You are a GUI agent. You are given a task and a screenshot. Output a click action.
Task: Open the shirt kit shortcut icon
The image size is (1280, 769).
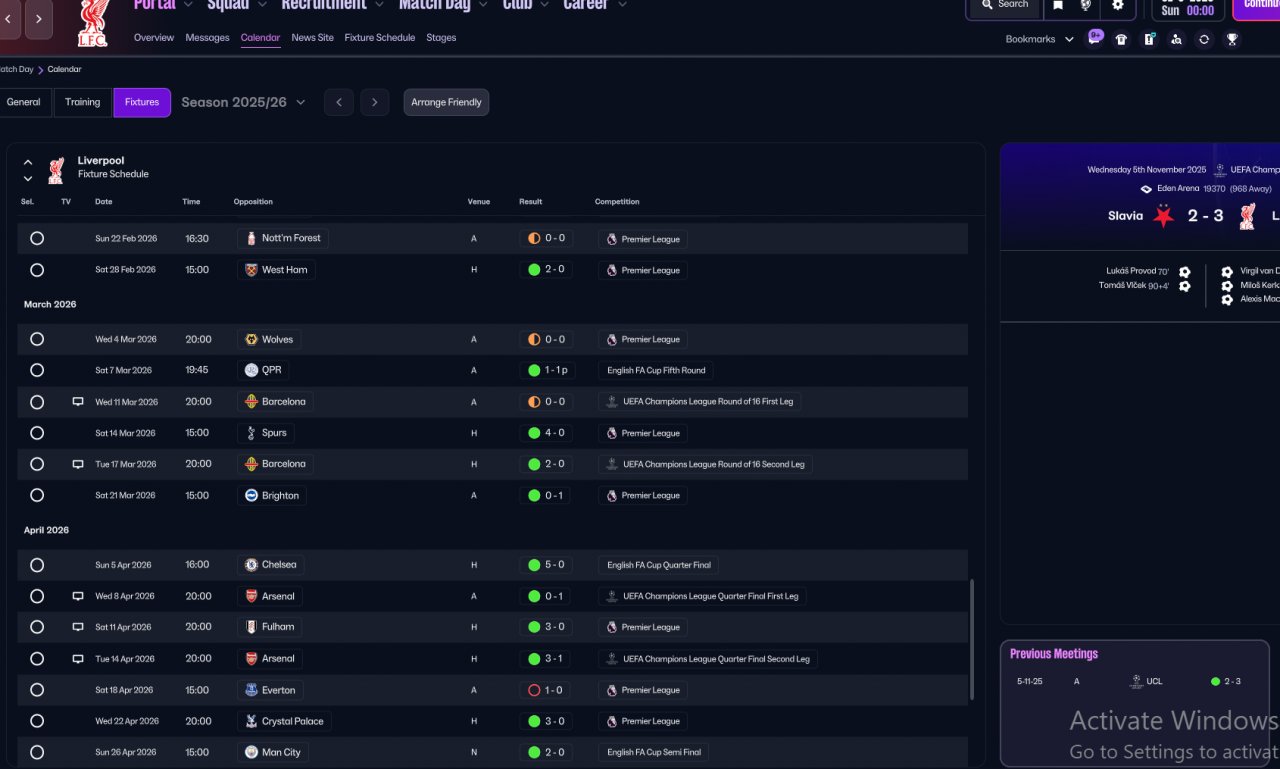(x=1122, y=39)
